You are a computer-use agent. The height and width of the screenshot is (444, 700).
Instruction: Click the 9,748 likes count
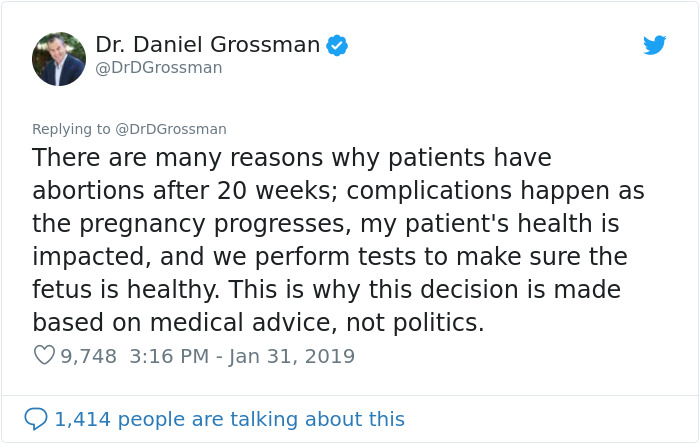[89, 356]
